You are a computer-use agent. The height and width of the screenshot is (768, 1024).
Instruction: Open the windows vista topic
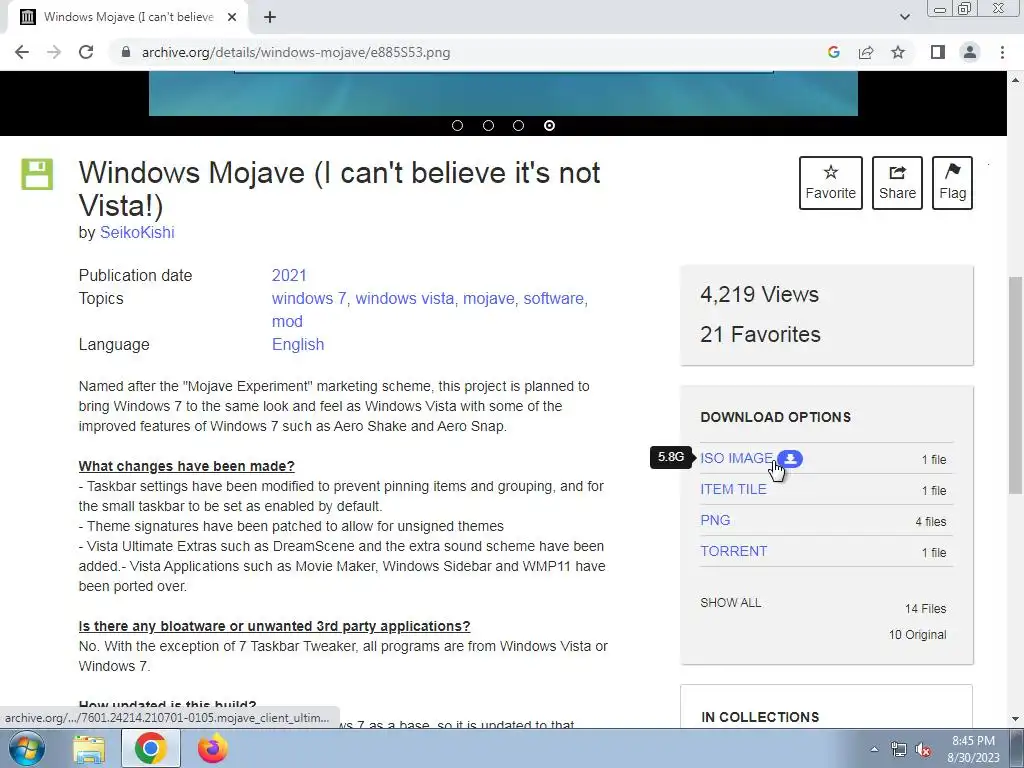tap(404, 298)
